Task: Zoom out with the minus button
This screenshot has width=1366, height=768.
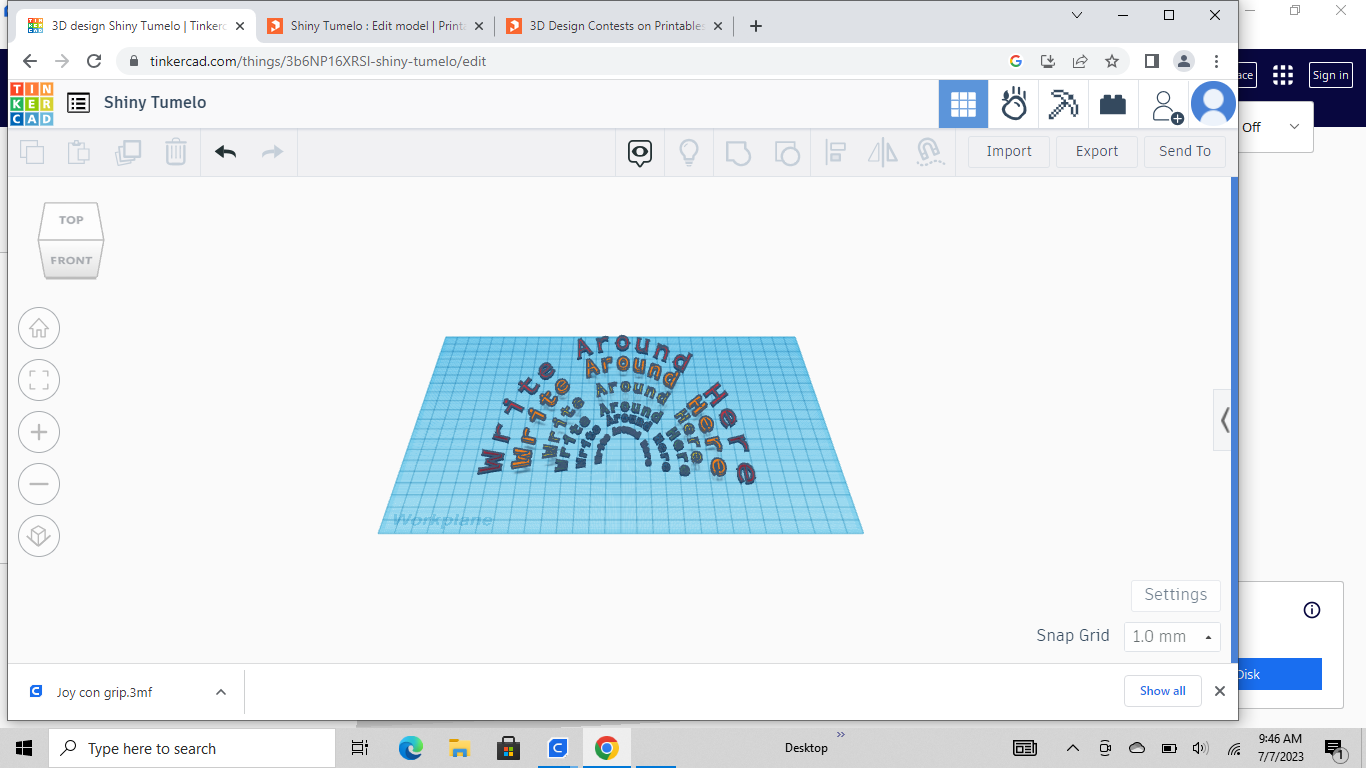Action: [x=39, y=484]
